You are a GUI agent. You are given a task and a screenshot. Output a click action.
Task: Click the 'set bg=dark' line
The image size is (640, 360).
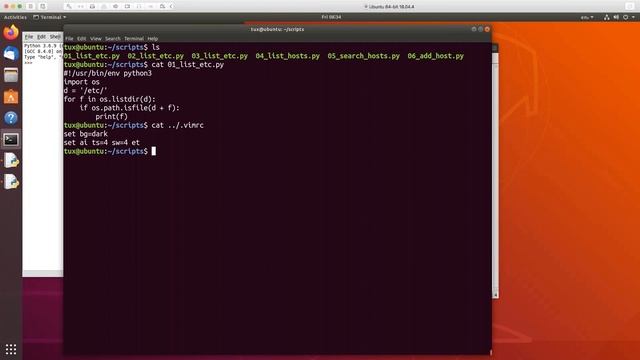tap(86, 134)
